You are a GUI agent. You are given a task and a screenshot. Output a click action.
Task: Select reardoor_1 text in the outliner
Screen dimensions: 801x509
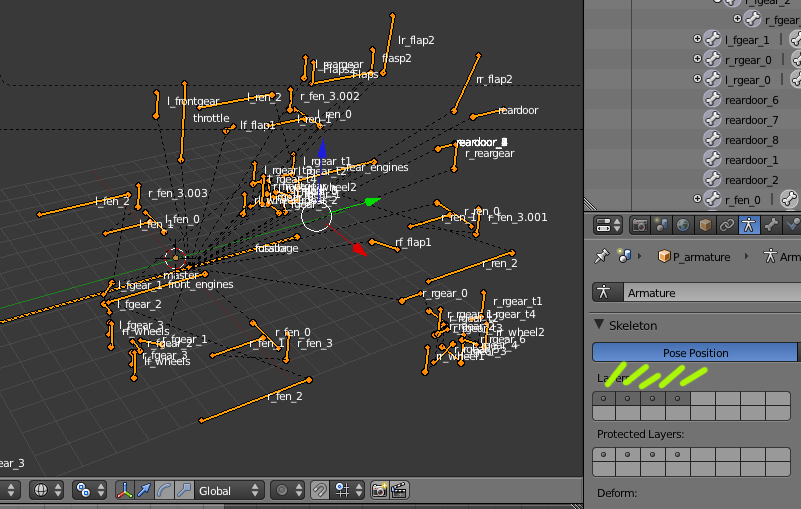(751, 160)
